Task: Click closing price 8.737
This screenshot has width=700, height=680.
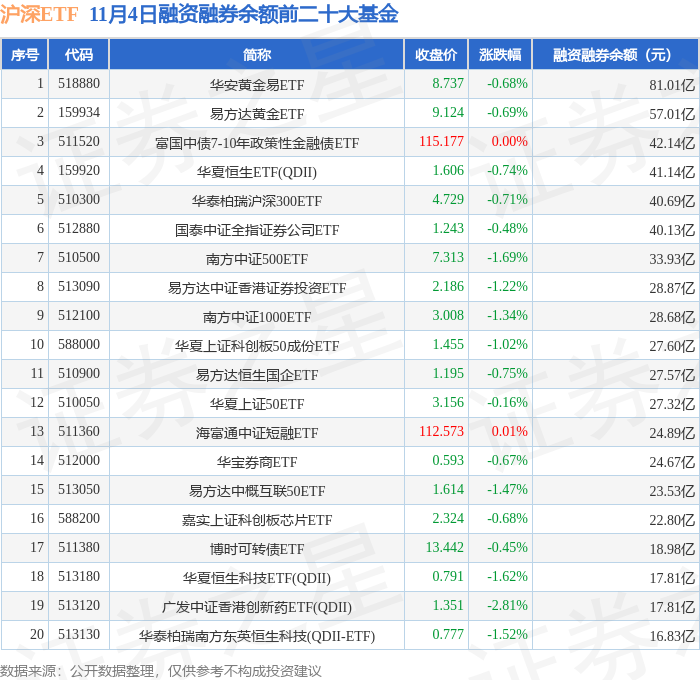Action: pos(448,83)
